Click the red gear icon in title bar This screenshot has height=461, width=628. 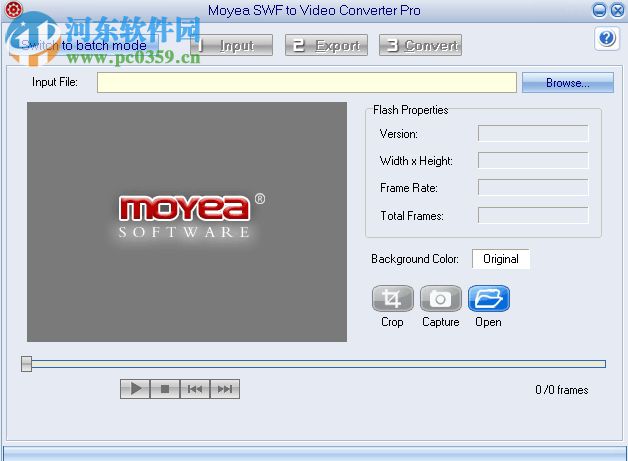[13, 10]
